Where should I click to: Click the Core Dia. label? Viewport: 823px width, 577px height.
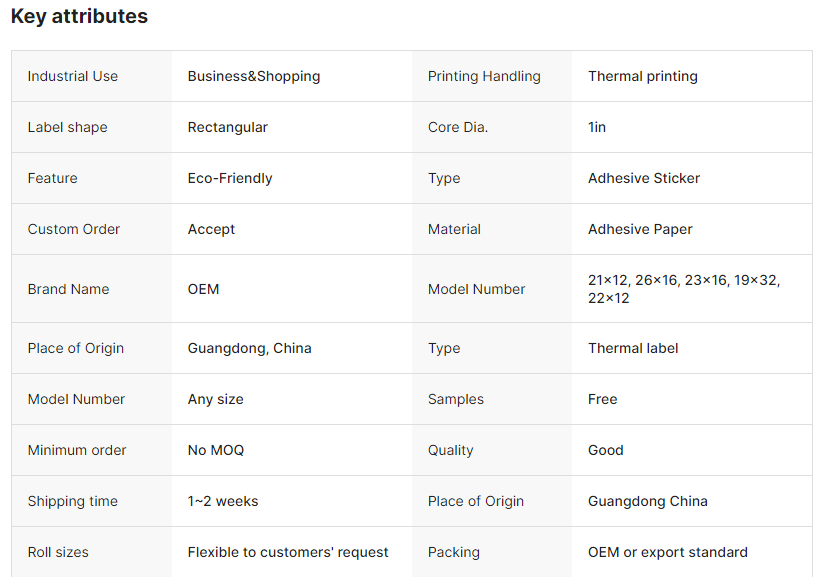coord(458,127)
